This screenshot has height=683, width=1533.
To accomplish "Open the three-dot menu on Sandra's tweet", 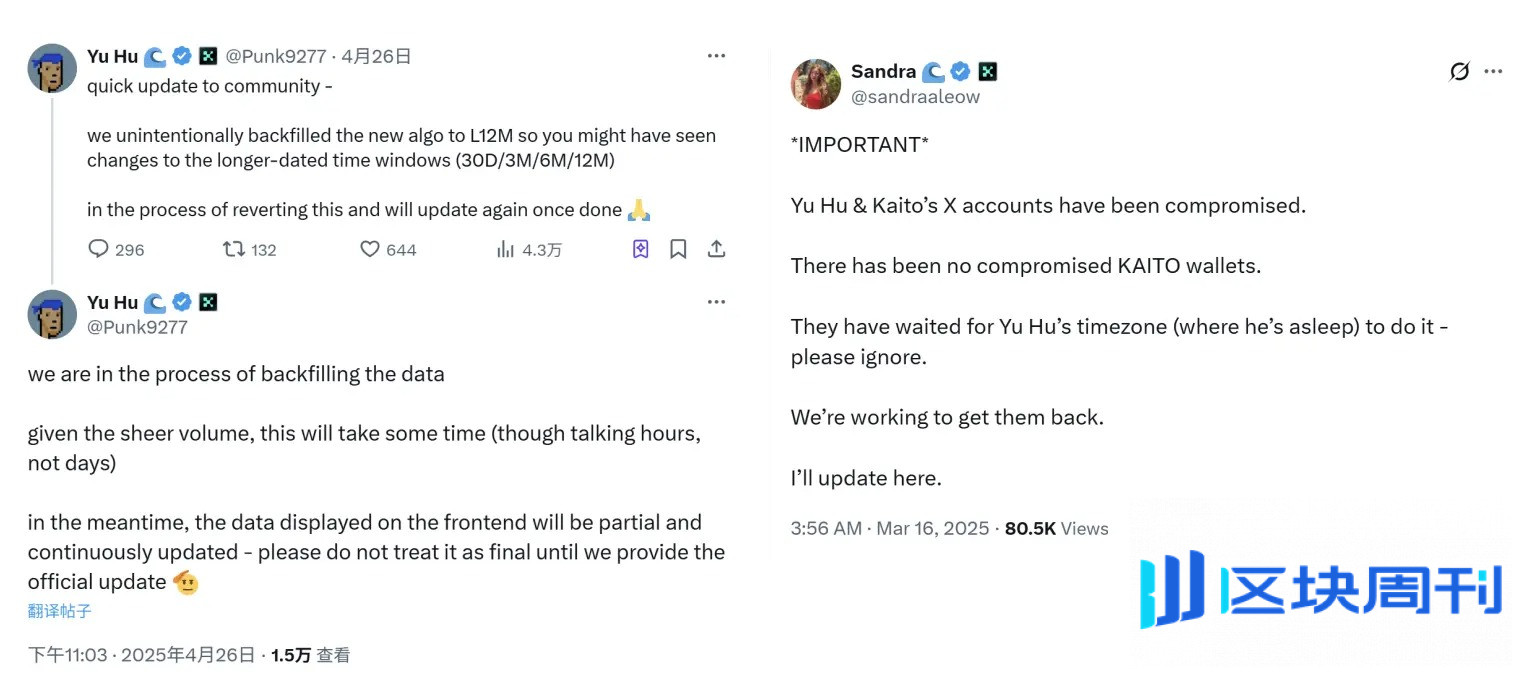I will pos(1493,72).
